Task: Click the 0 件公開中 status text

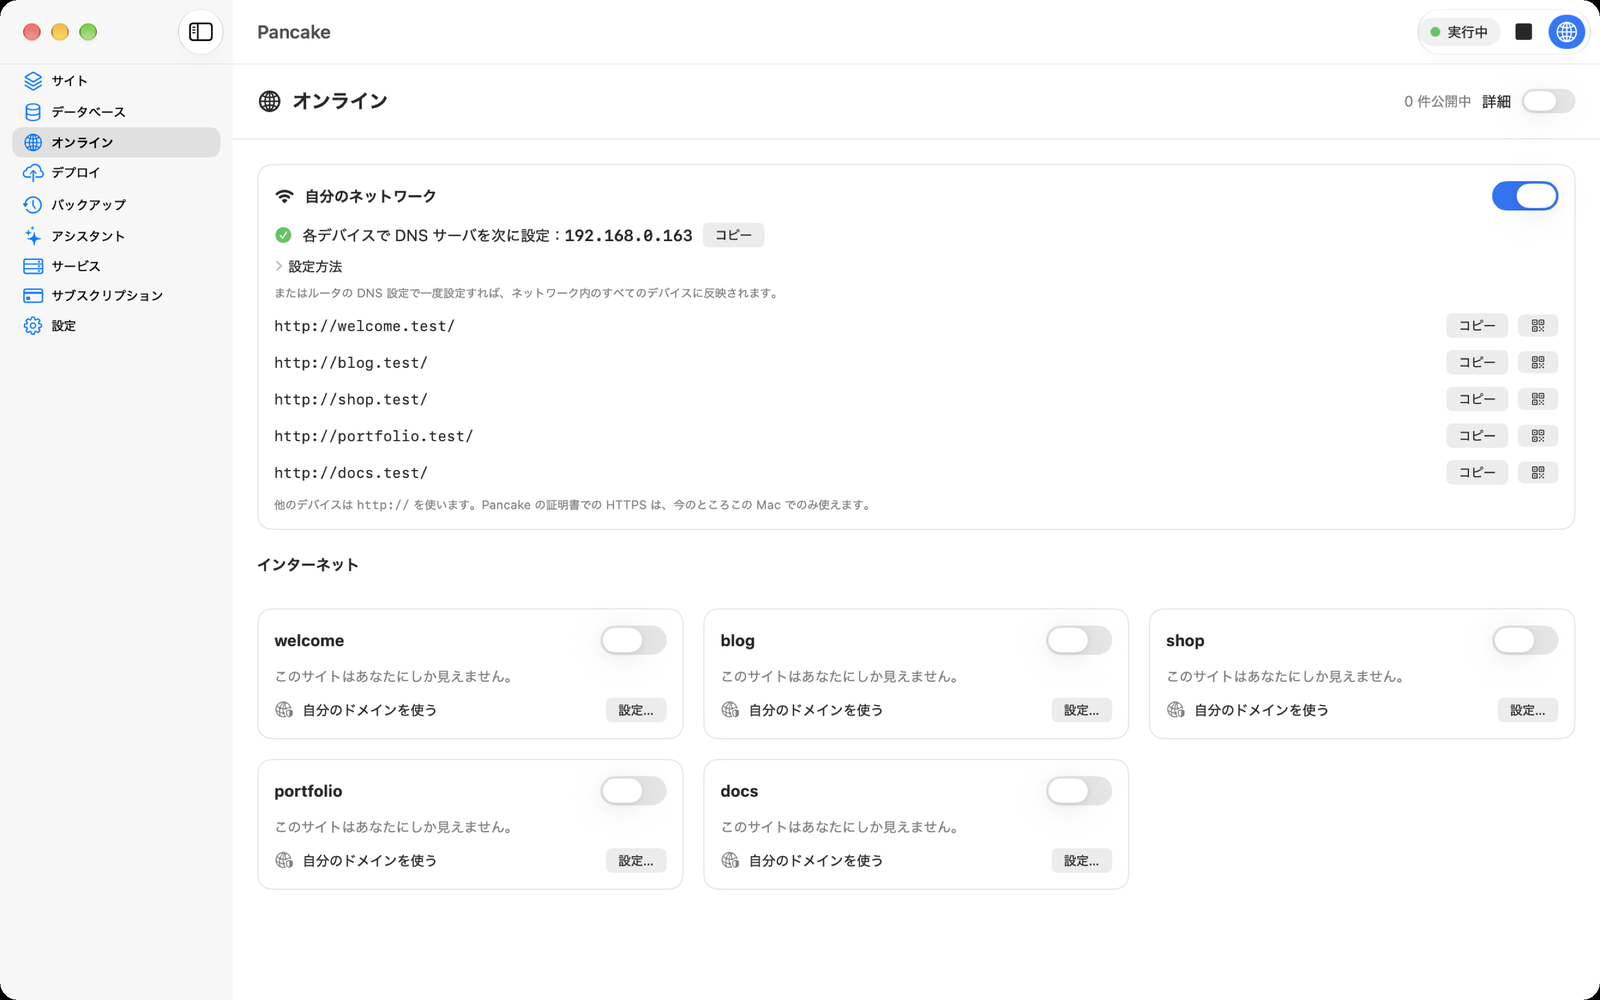Action: click(x=1437, y=101)
